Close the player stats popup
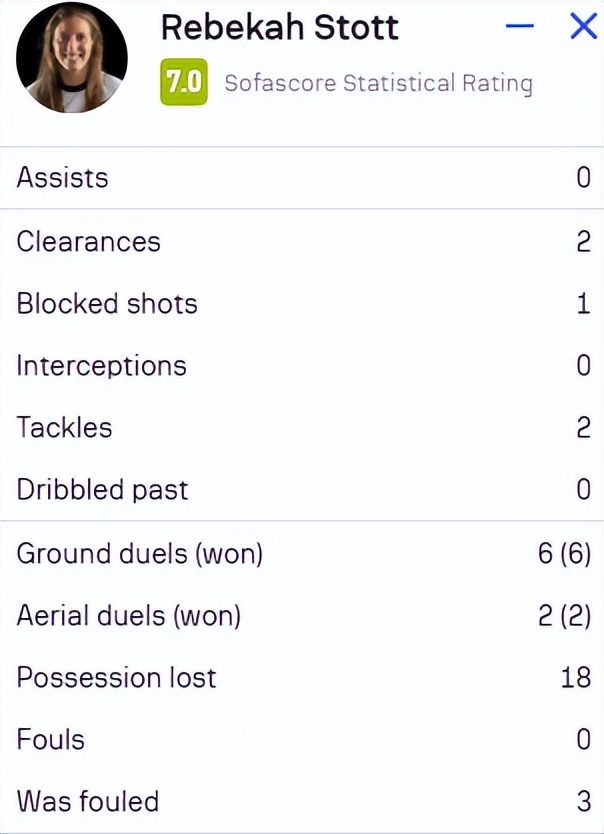 [583, 27]
